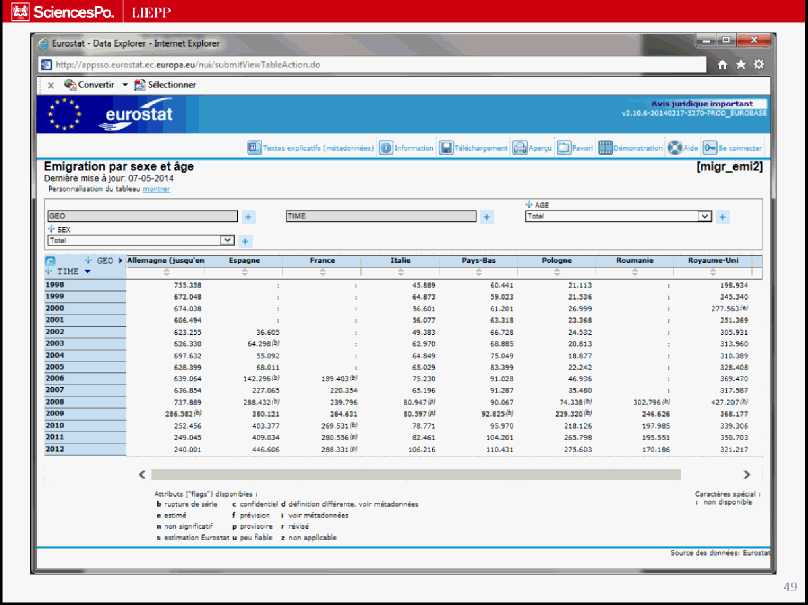Open the Convertir dropdown arrow
The image size is (808, 605).
click(x=125, y=85)
